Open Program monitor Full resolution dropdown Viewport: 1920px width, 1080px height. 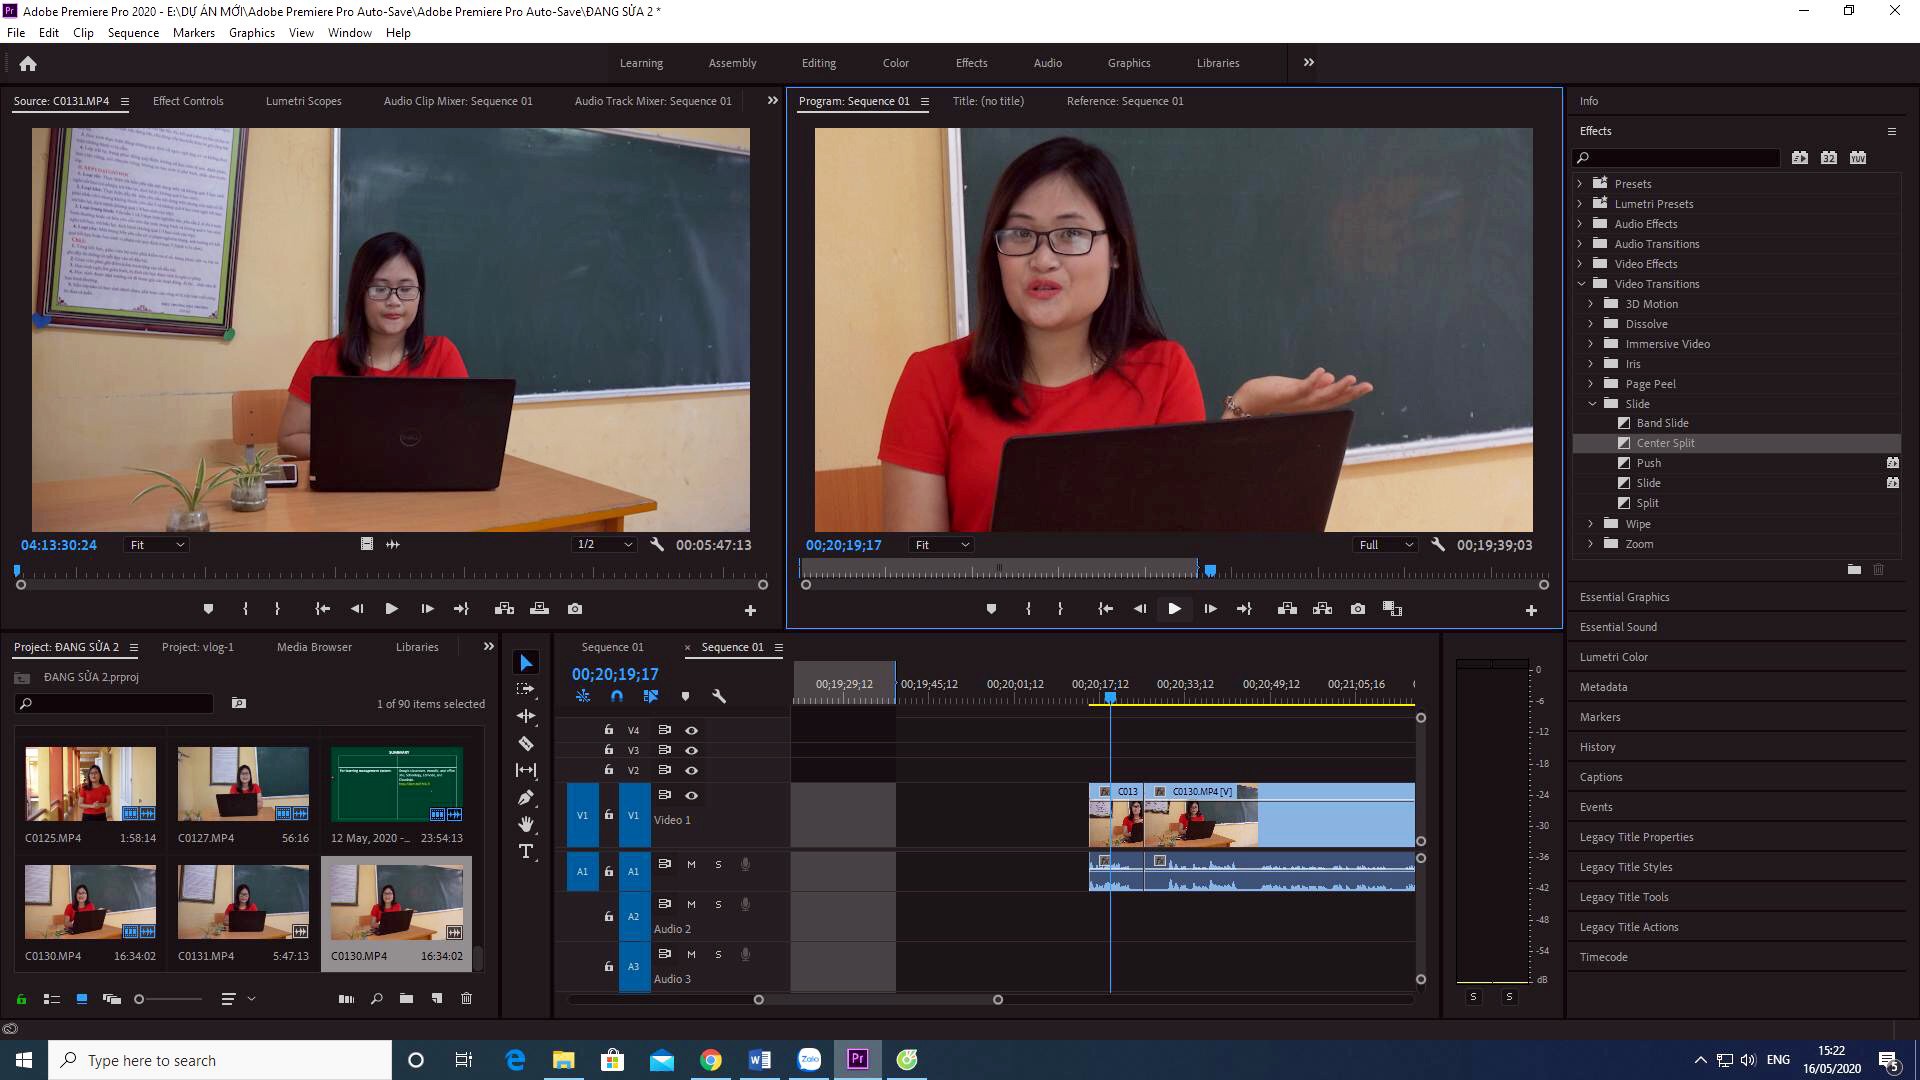point(1386,545)
